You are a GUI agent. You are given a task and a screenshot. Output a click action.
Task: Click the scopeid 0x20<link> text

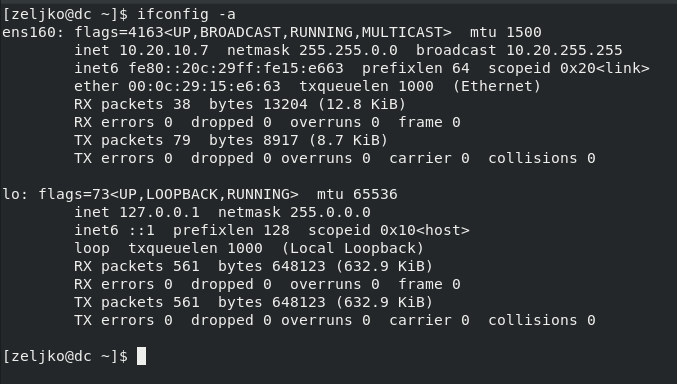[569, 68]
